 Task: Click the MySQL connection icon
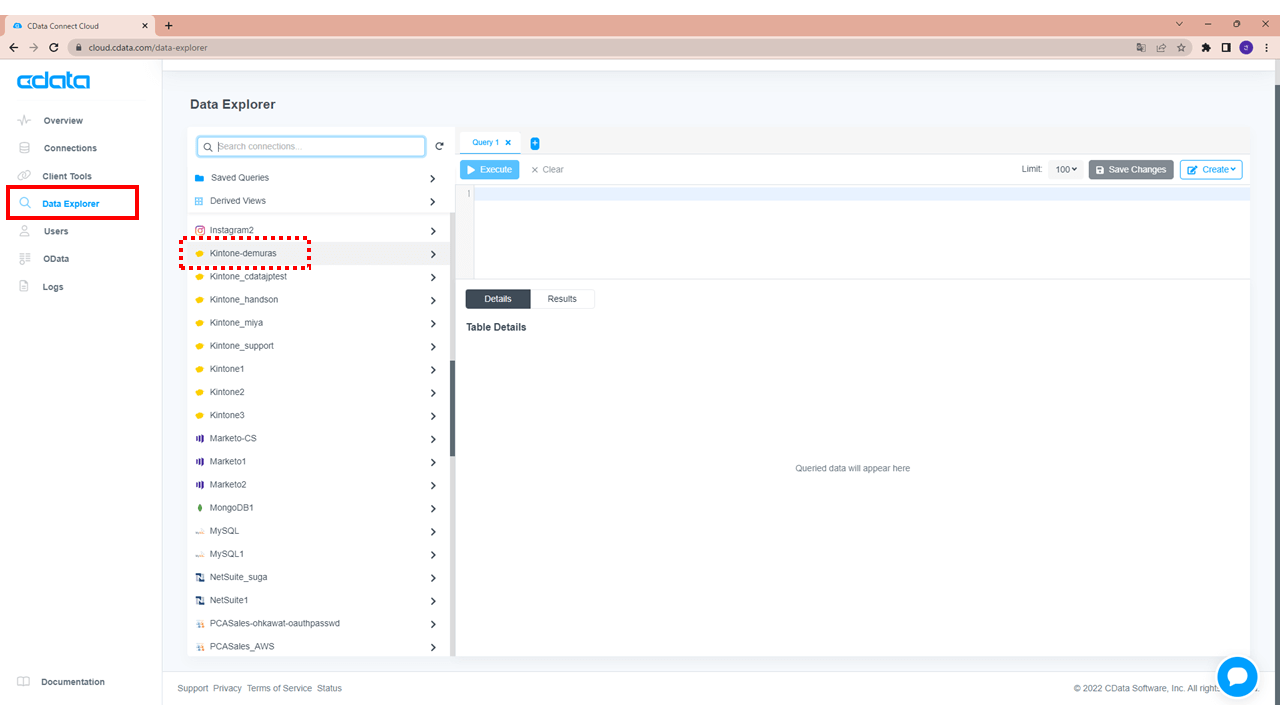point(200,531)
